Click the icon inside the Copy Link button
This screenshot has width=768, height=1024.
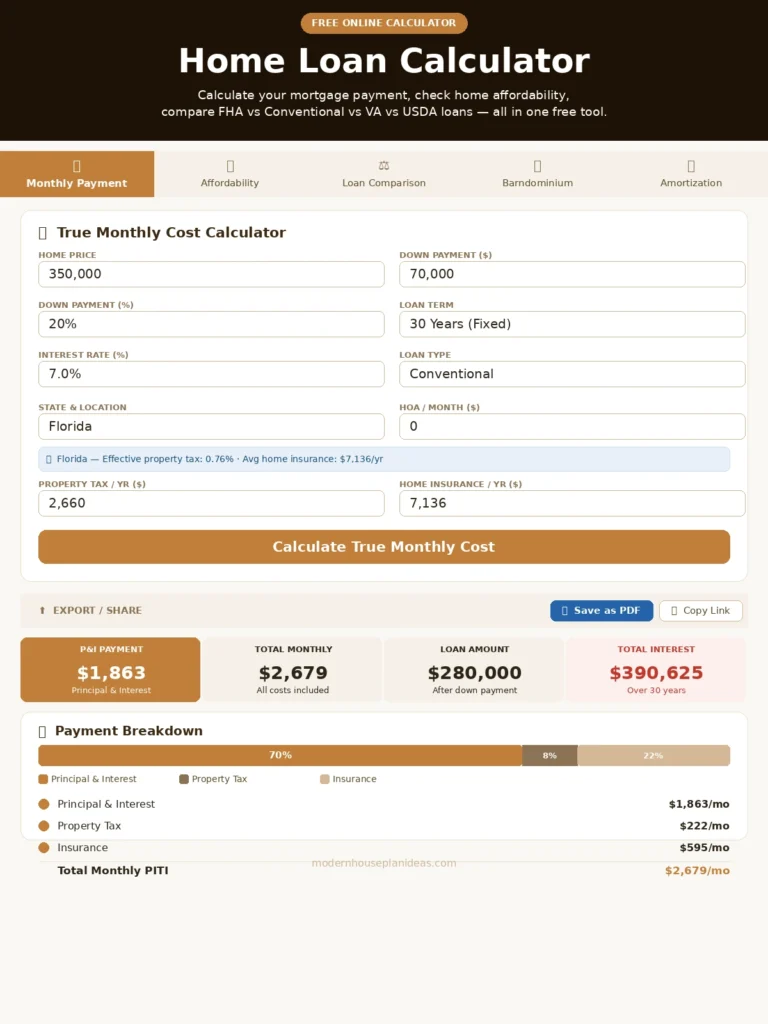coord(674,611)
